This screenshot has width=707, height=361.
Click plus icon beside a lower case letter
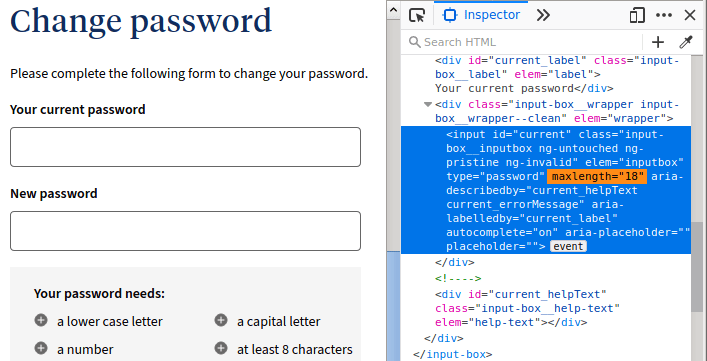tap(41, 320)
